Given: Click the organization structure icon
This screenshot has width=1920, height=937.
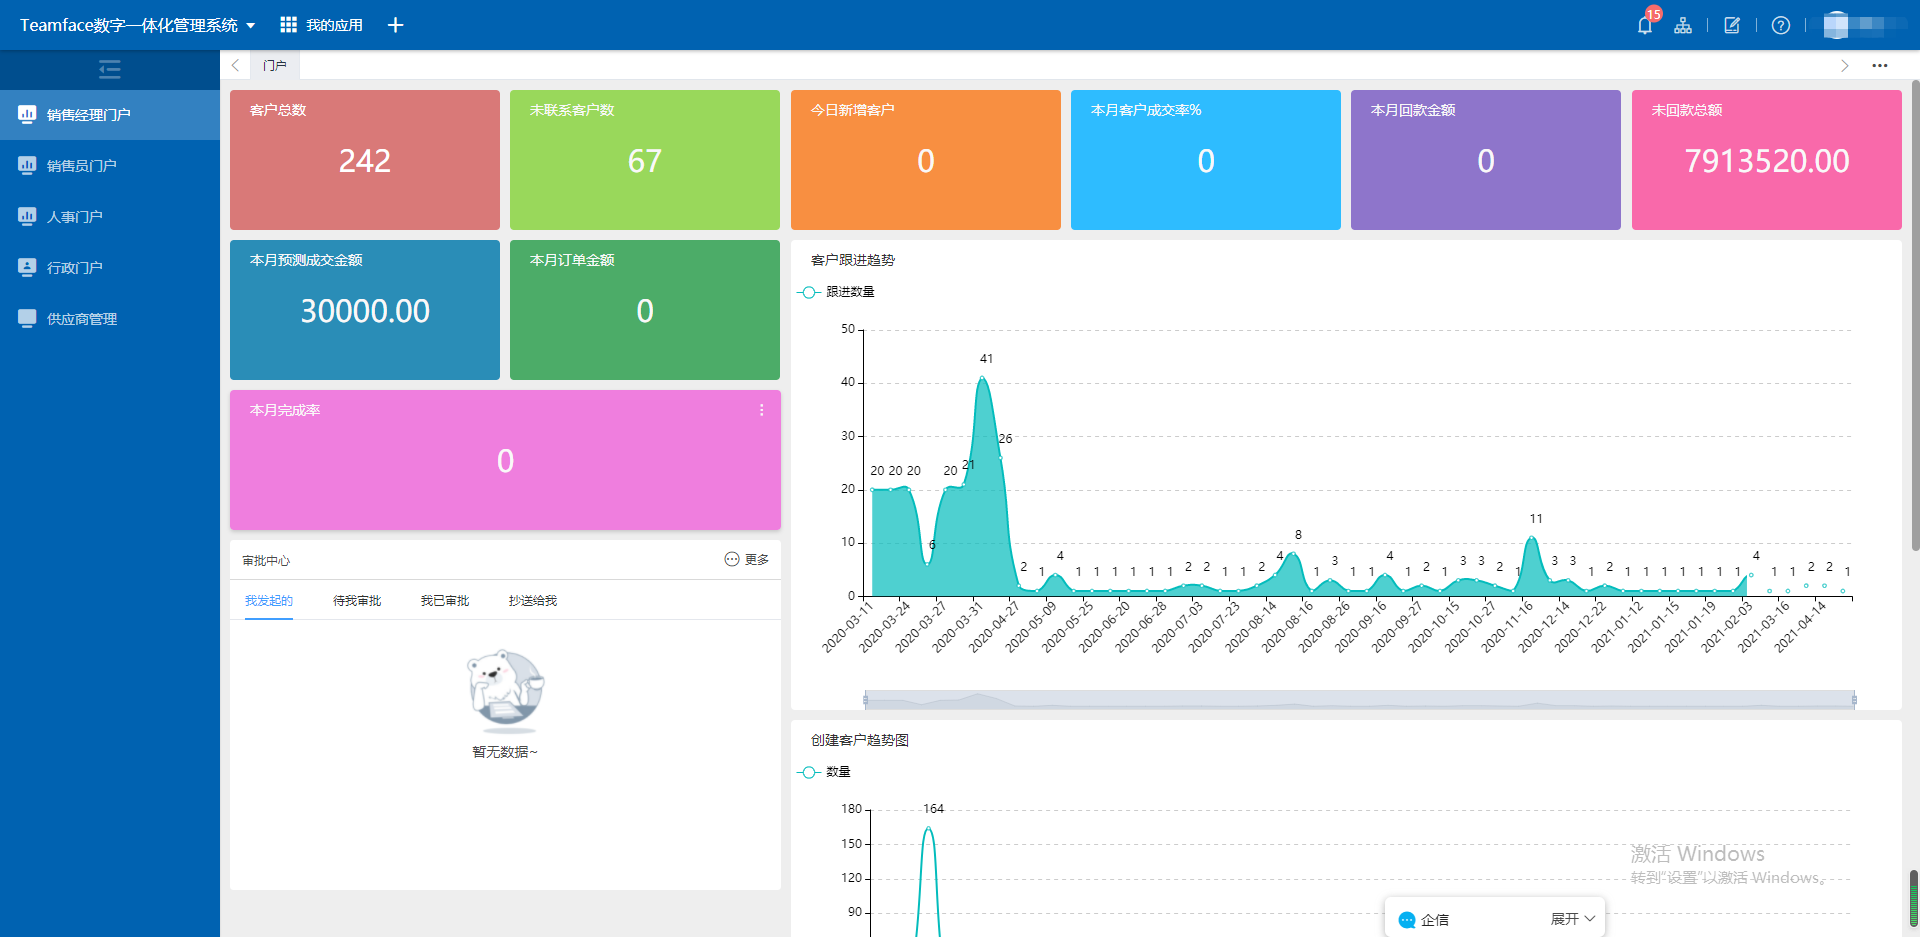Looking at the screenshot, I should (1683, 25).
